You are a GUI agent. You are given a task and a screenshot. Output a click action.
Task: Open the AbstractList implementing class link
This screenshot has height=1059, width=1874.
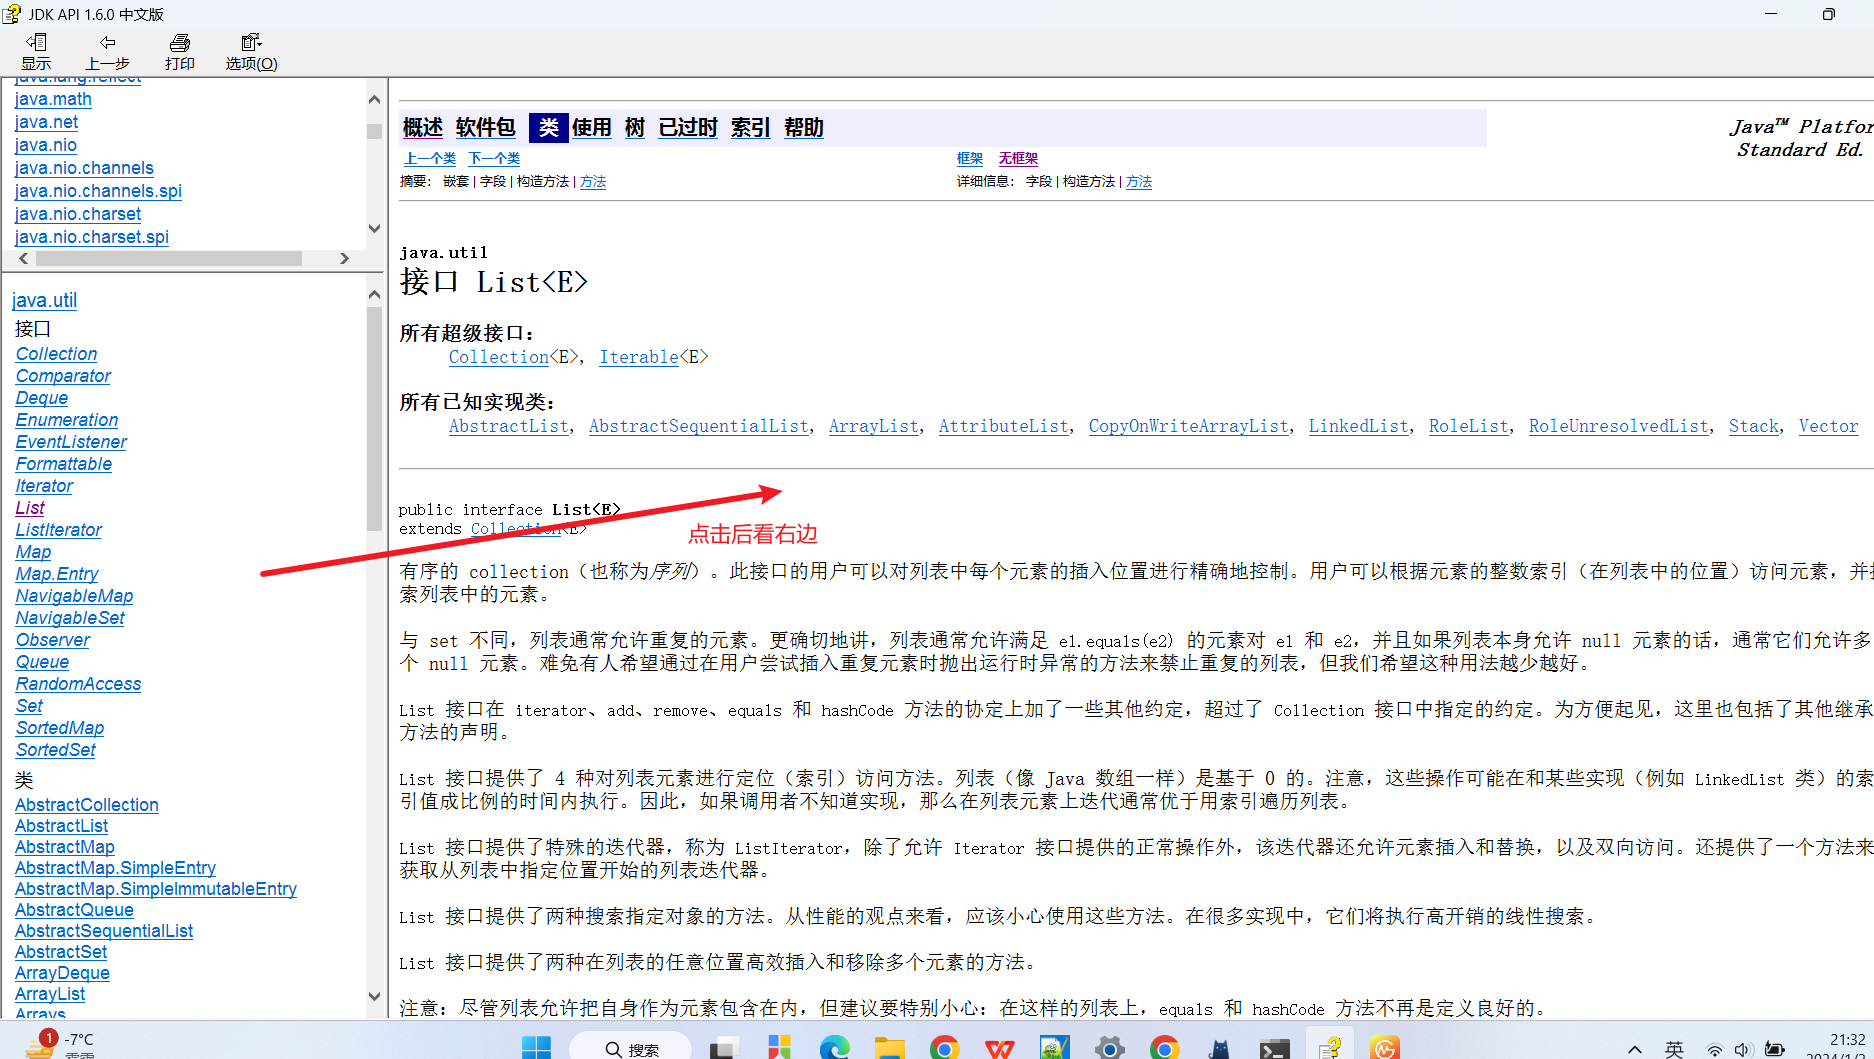(x=508, y=426)
